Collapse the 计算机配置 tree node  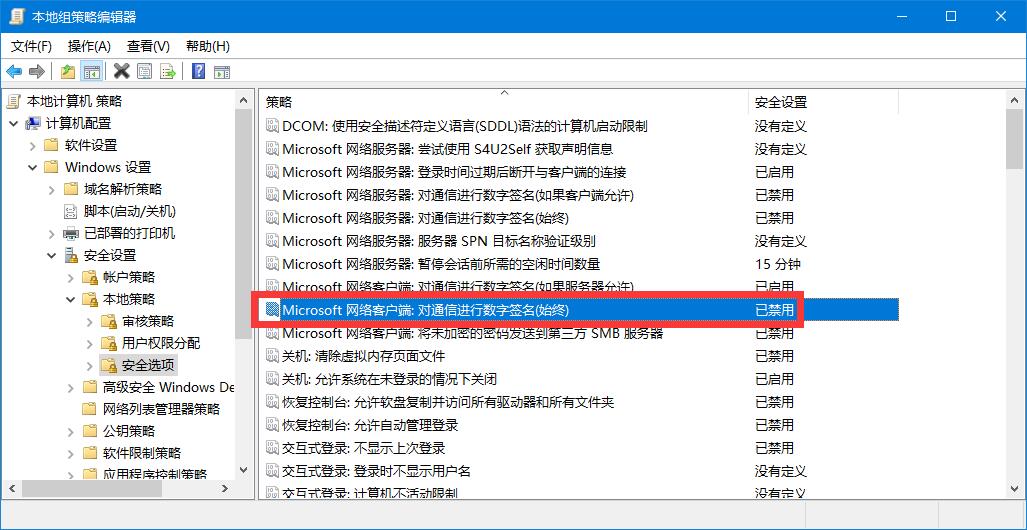tap(14, 123)
